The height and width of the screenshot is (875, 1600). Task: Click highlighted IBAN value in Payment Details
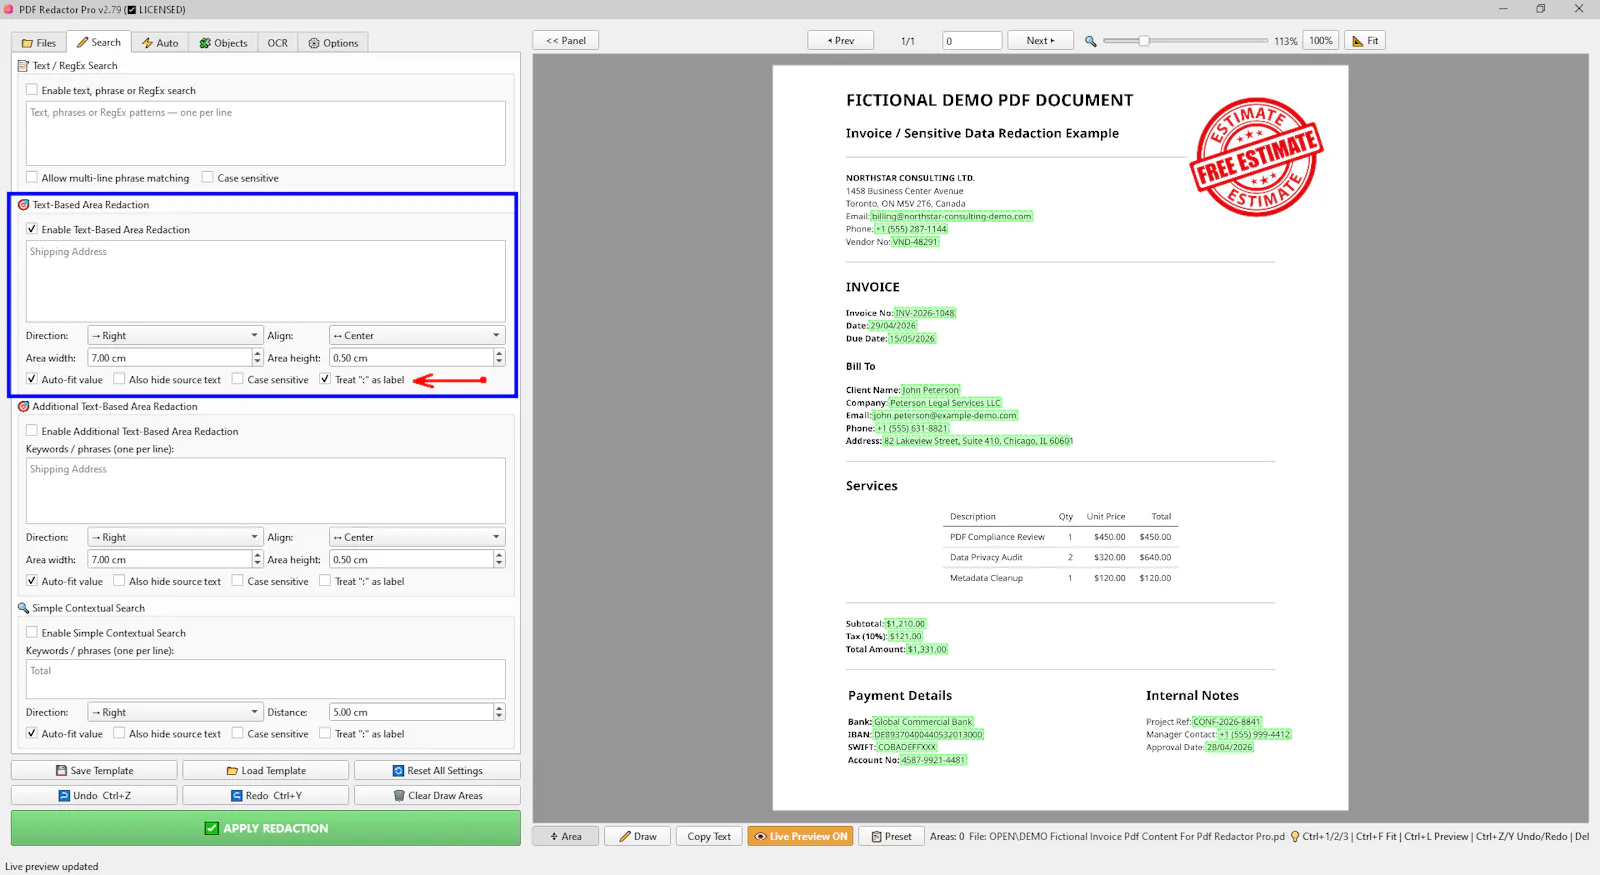(x=928, y=734)
